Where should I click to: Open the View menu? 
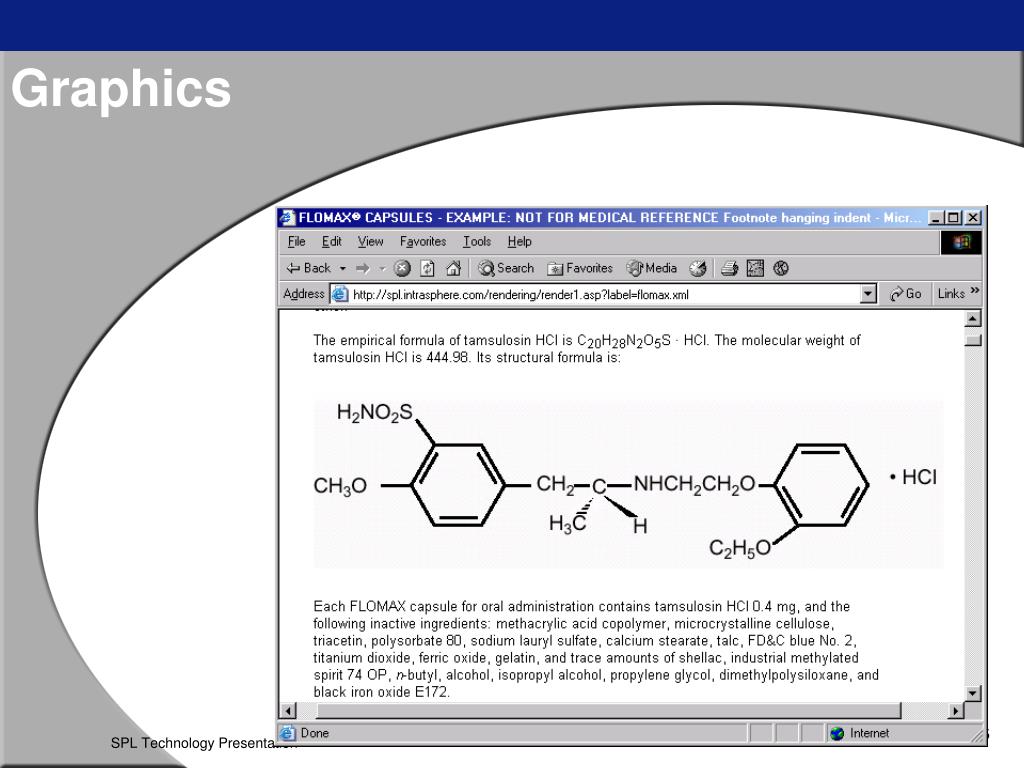coord(370,242)
